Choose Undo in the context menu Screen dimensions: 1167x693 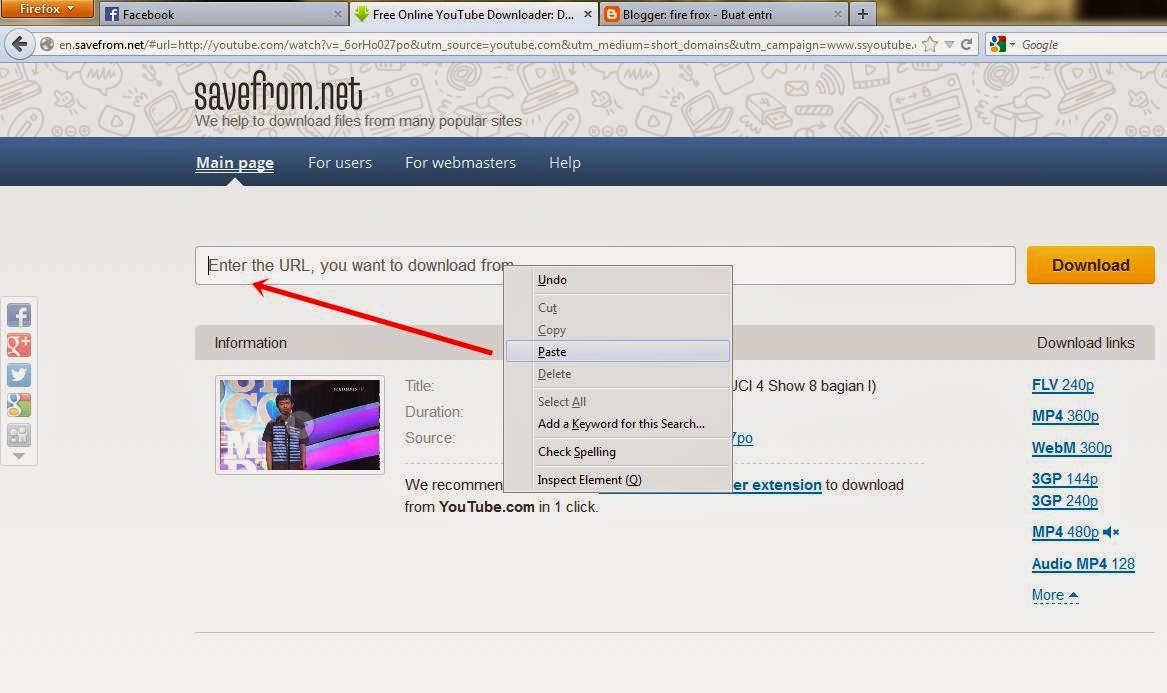click(618, 280)
